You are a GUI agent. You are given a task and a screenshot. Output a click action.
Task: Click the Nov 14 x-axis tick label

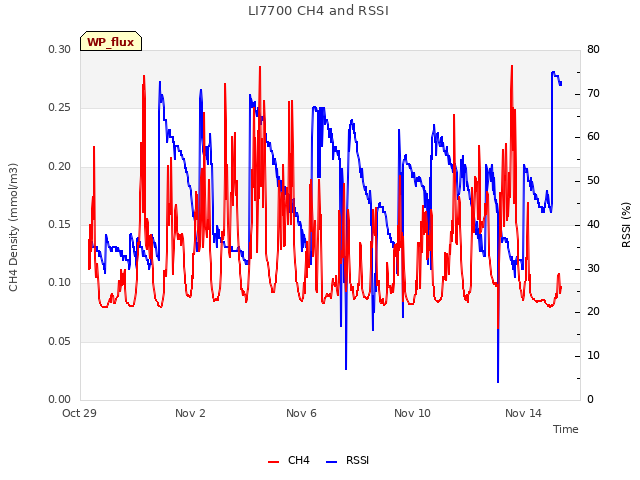523,413
